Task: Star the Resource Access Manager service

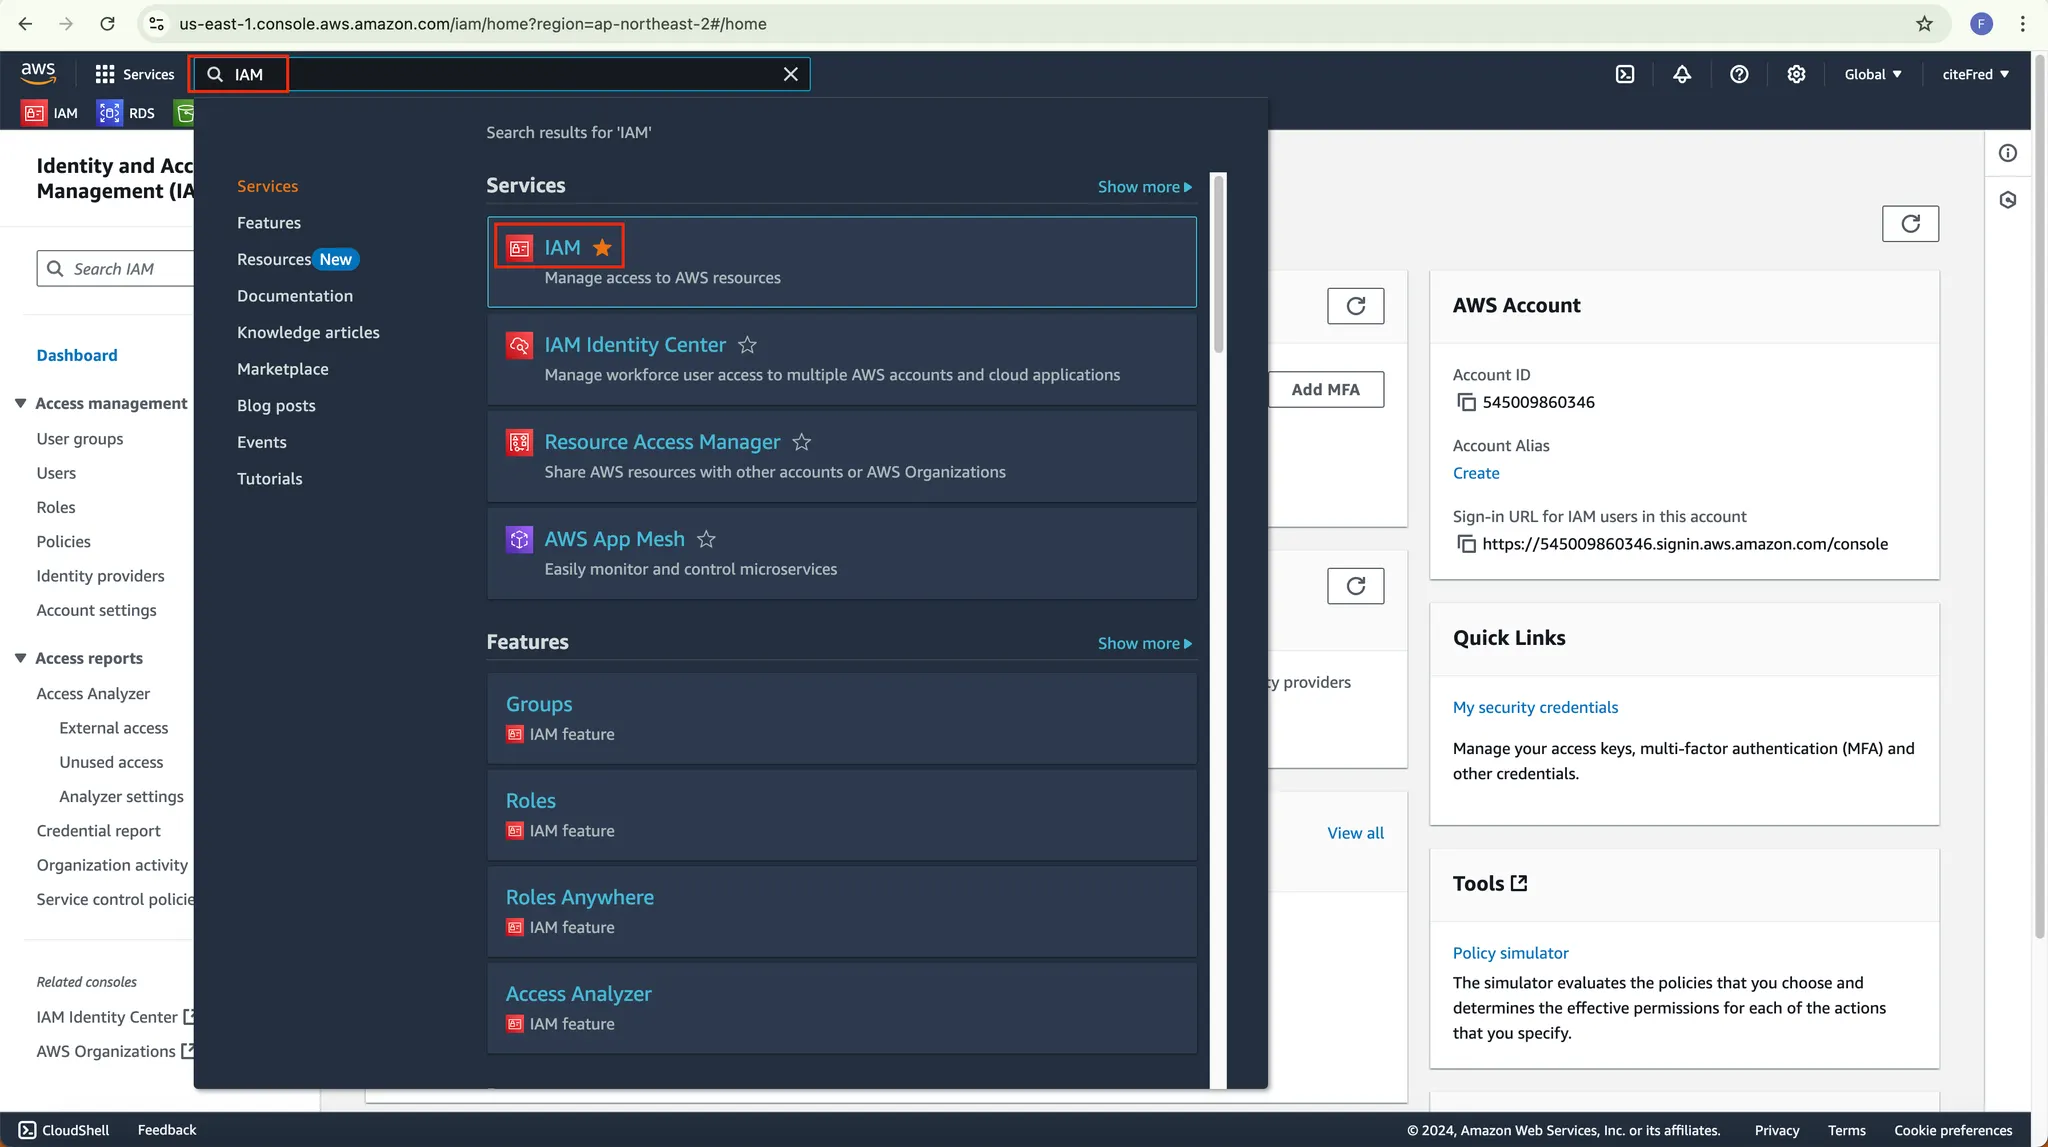Action: click(x=801, y=442)
